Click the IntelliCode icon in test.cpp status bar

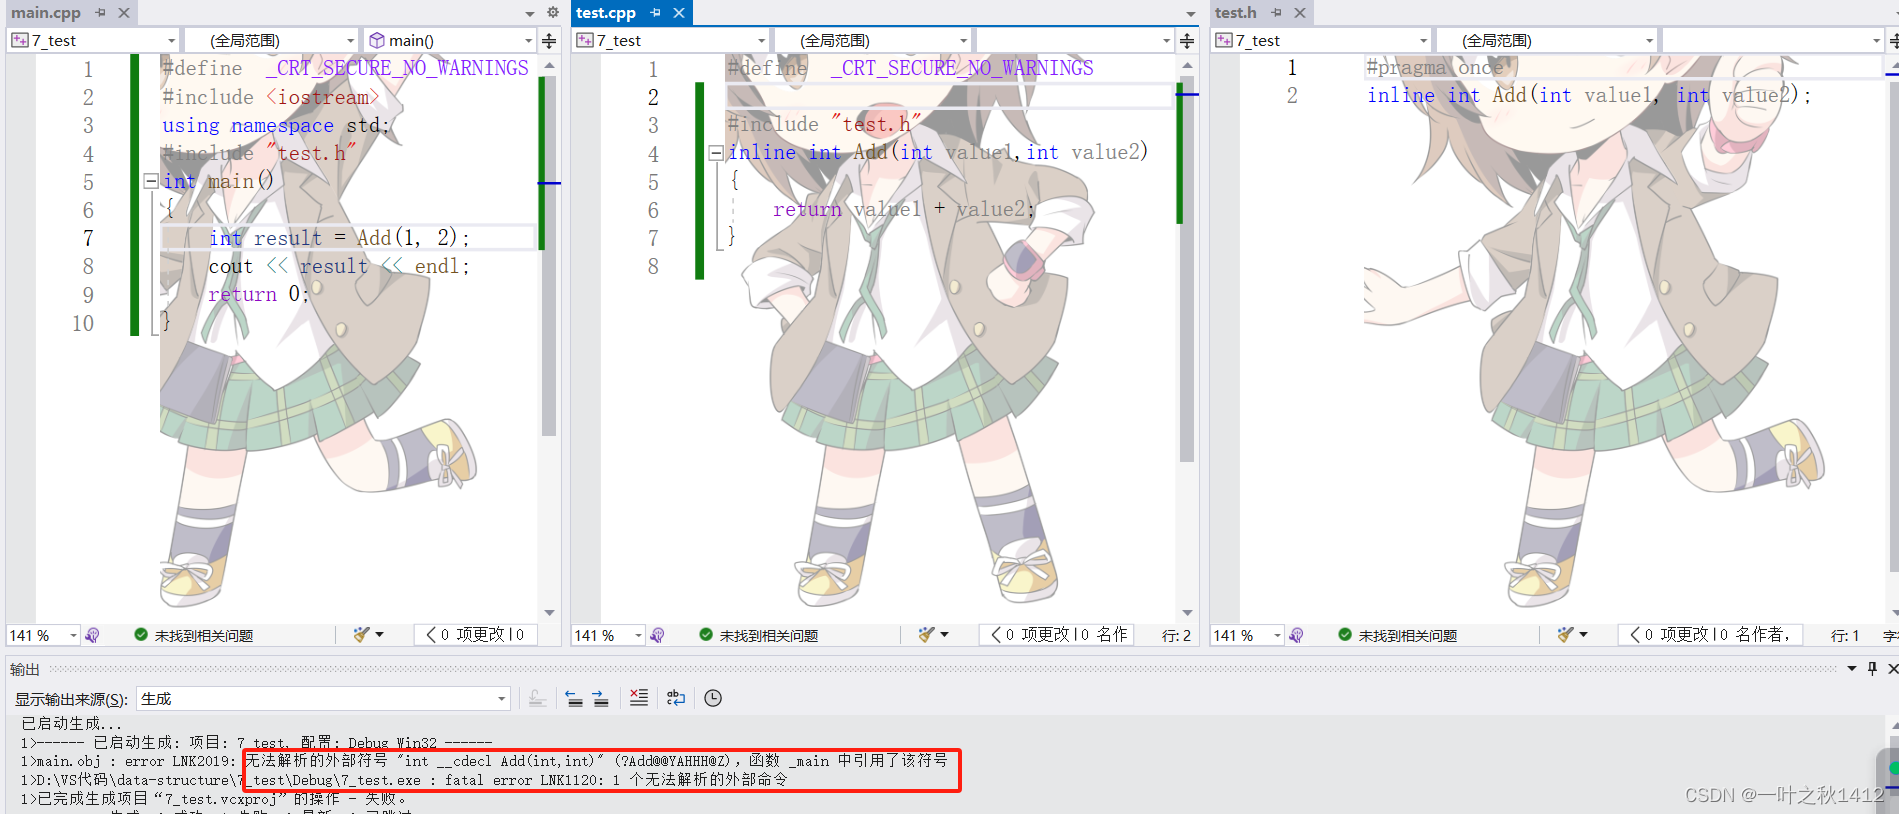(658, 635)
